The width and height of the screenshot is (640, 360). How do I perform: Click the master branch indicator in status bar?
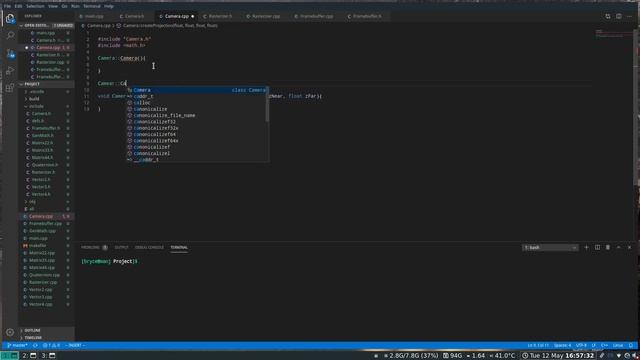[x=17, y=345]
